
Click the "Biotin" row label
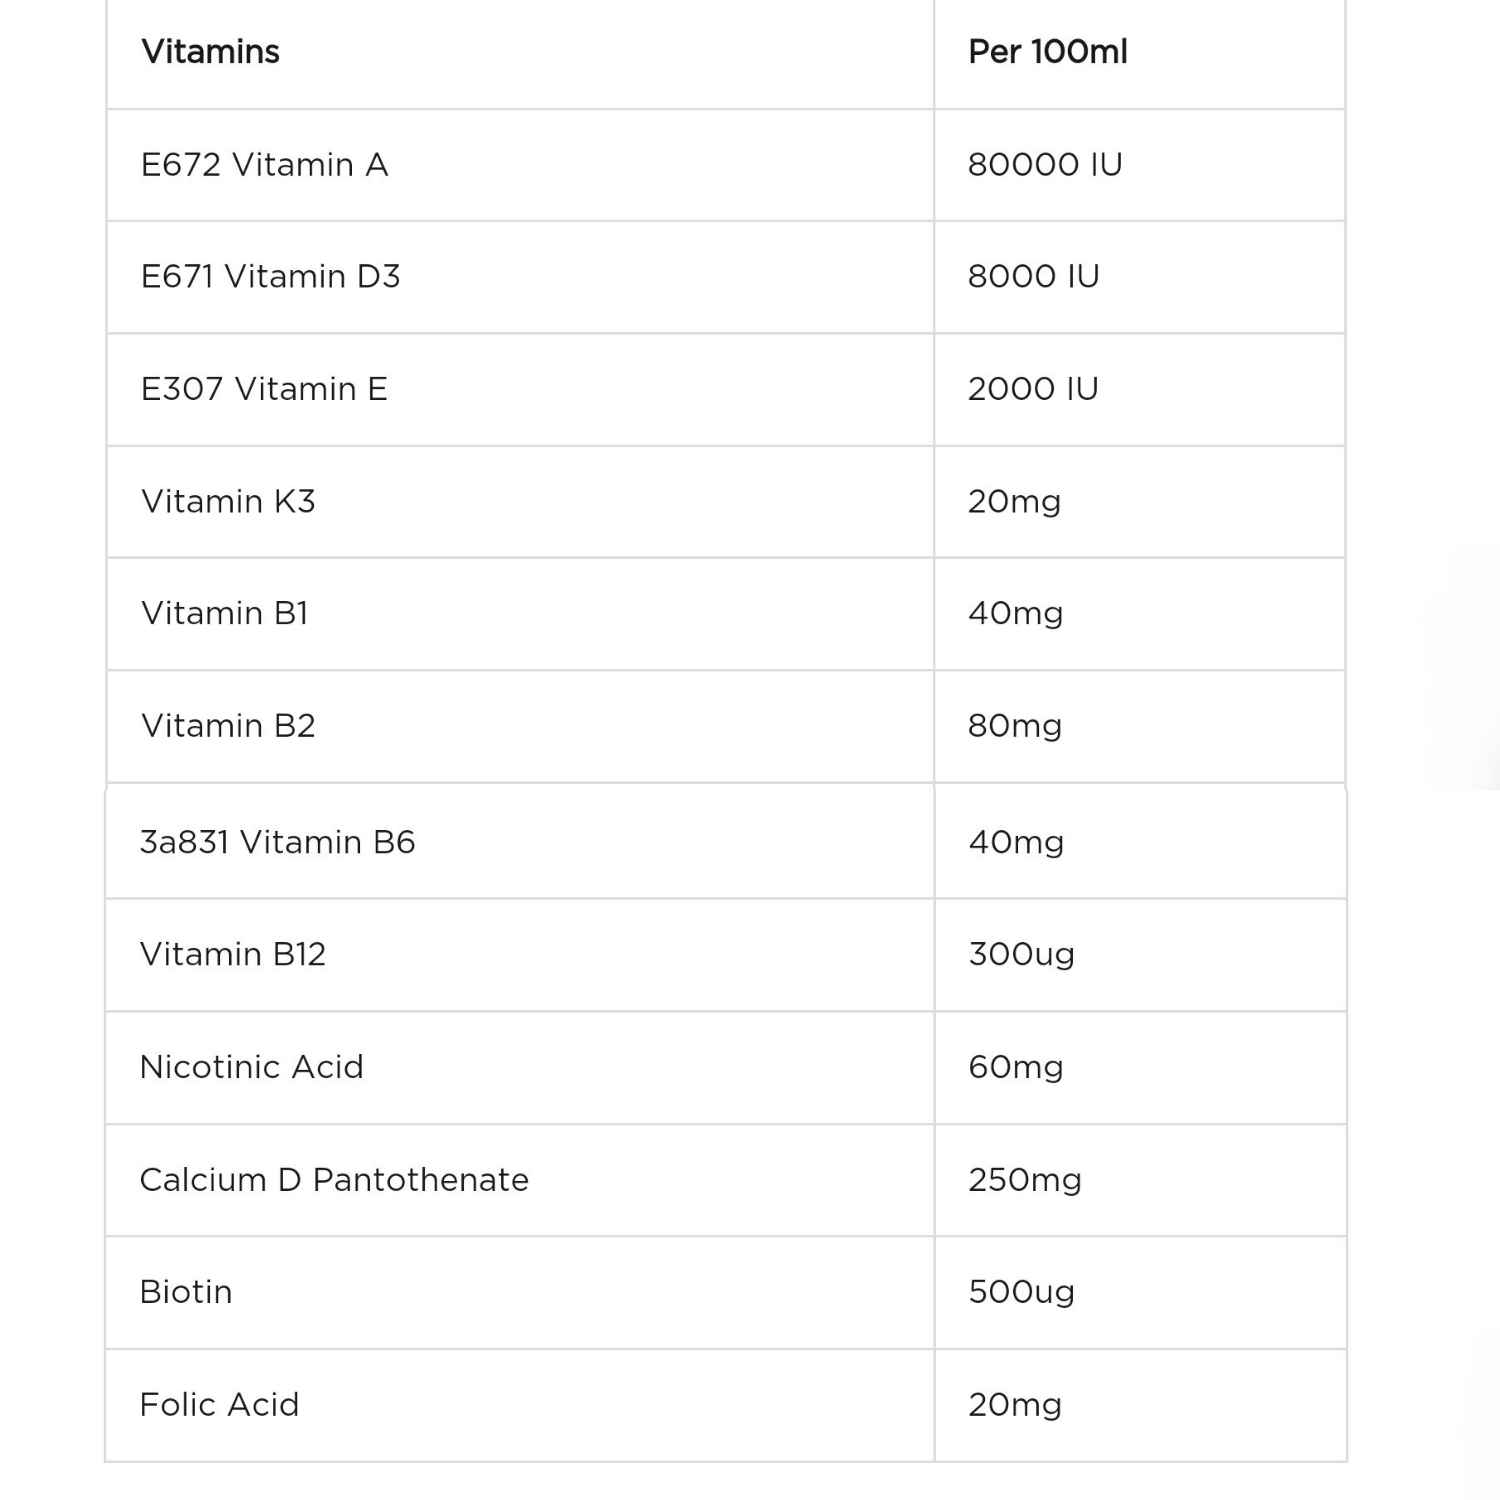pyautogui.click(x=186, y=1292)
